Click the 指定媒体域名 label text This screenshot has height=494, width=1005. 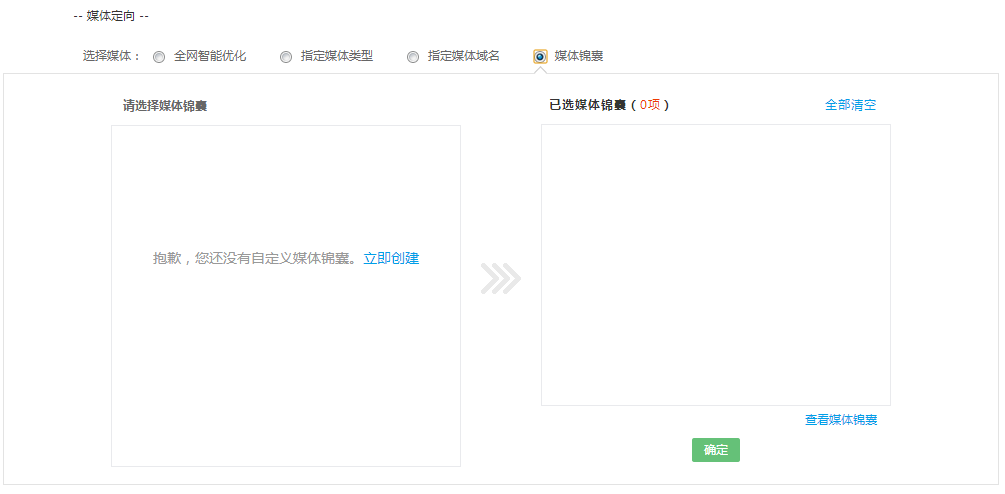tap(463, 56)
